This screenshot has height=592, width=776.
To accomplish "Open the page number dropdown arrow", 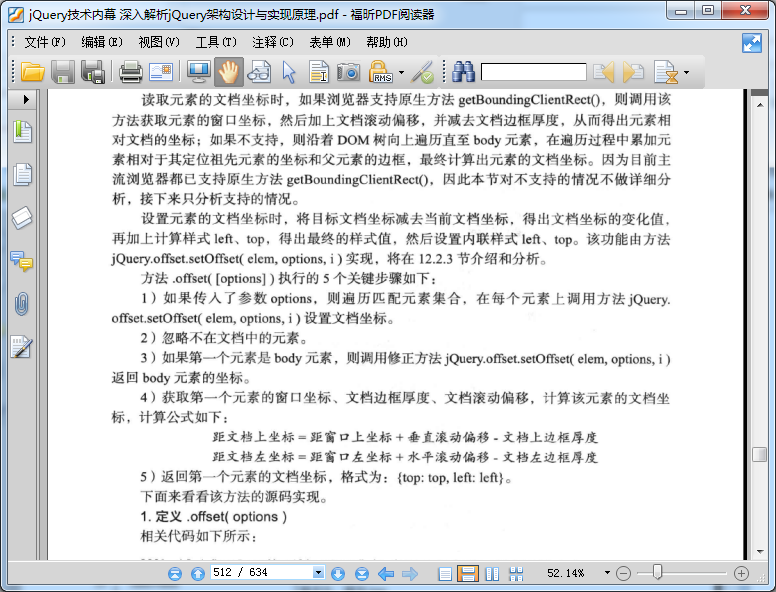I will pyautogui.click(x=319, y=573).
